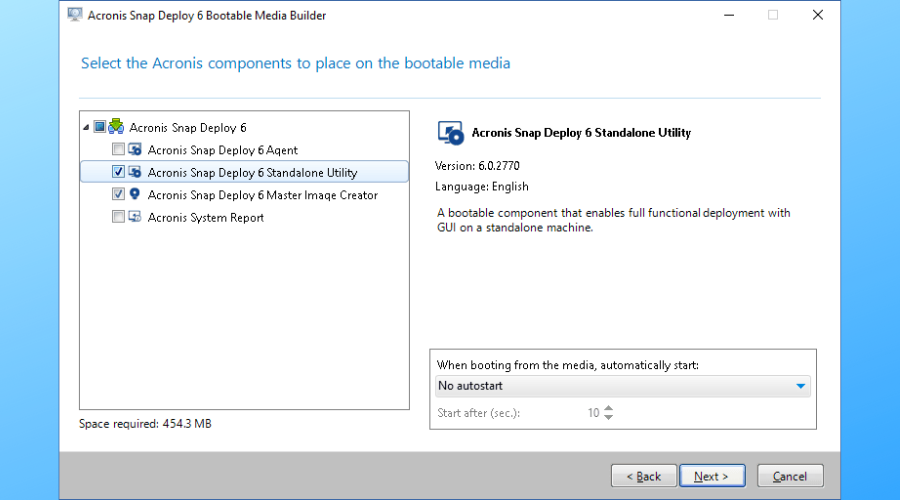Uncheck the Master Image Creator checkbox
Screen dimensions: 900x500
(118, 194)
